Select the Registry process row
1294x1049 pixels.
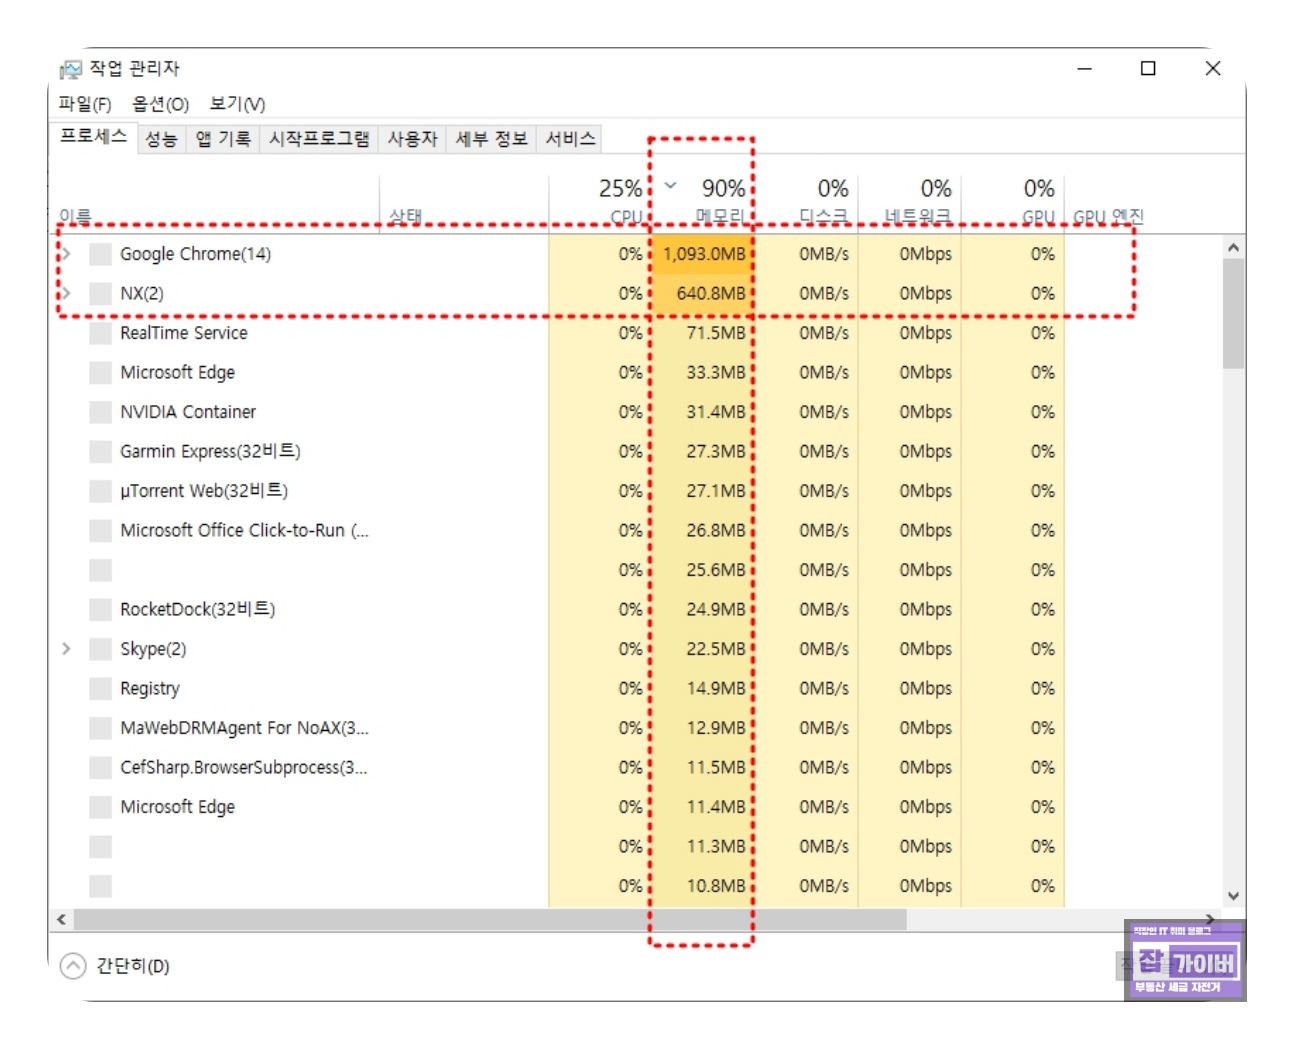click(x=635, y=688)
